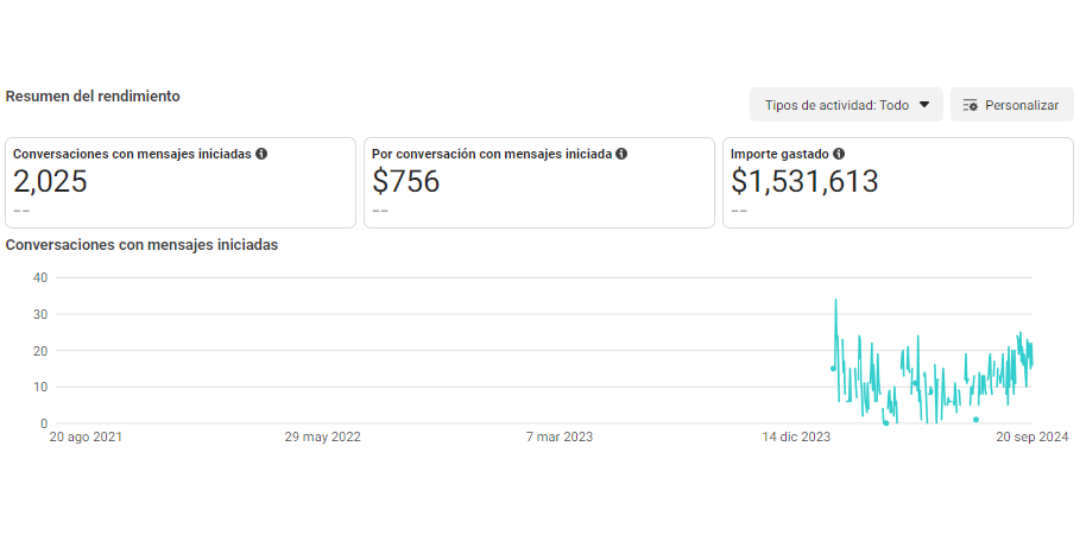Screen dimensions: 1080x540
Task: Click the 30 value on the vertical axis
Action: (40, 314)
